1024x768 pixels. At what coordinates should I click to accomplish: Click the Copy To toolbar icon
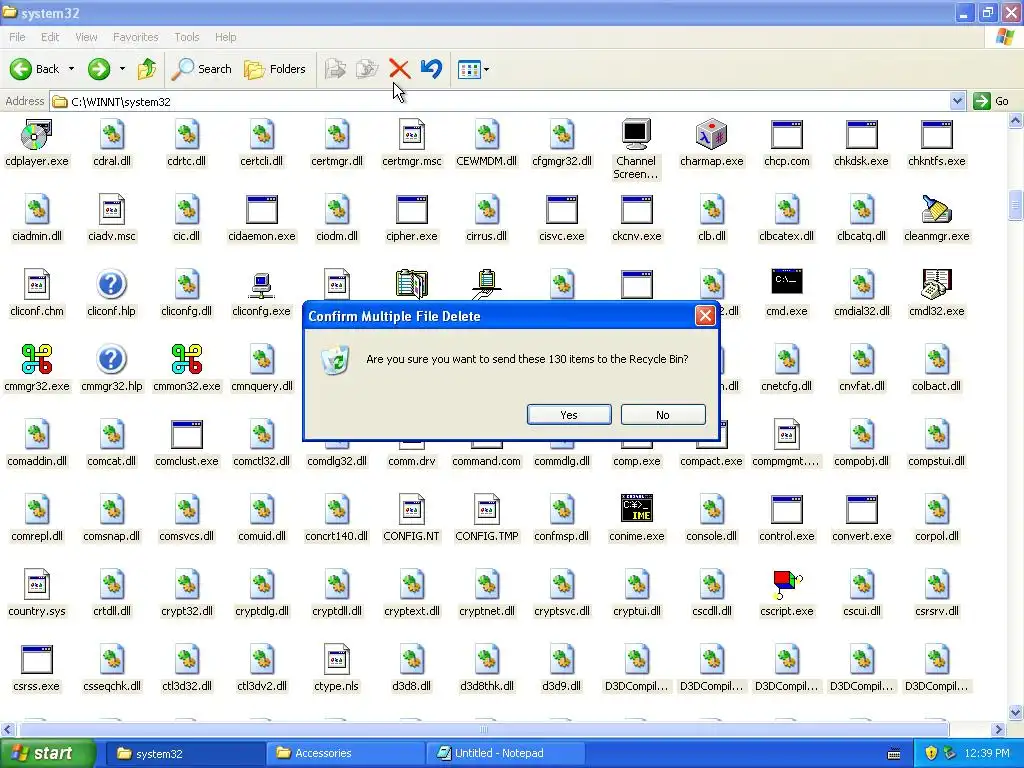point(367,69)
